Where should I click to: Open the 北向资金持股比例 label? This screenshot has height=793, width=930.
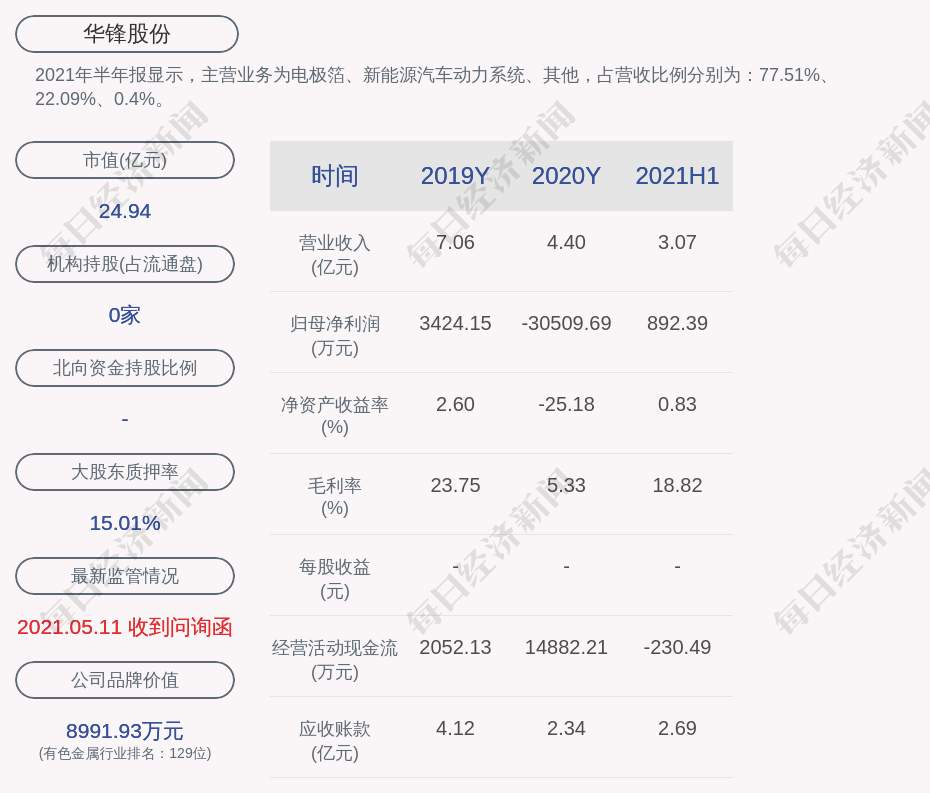(125, 368)
